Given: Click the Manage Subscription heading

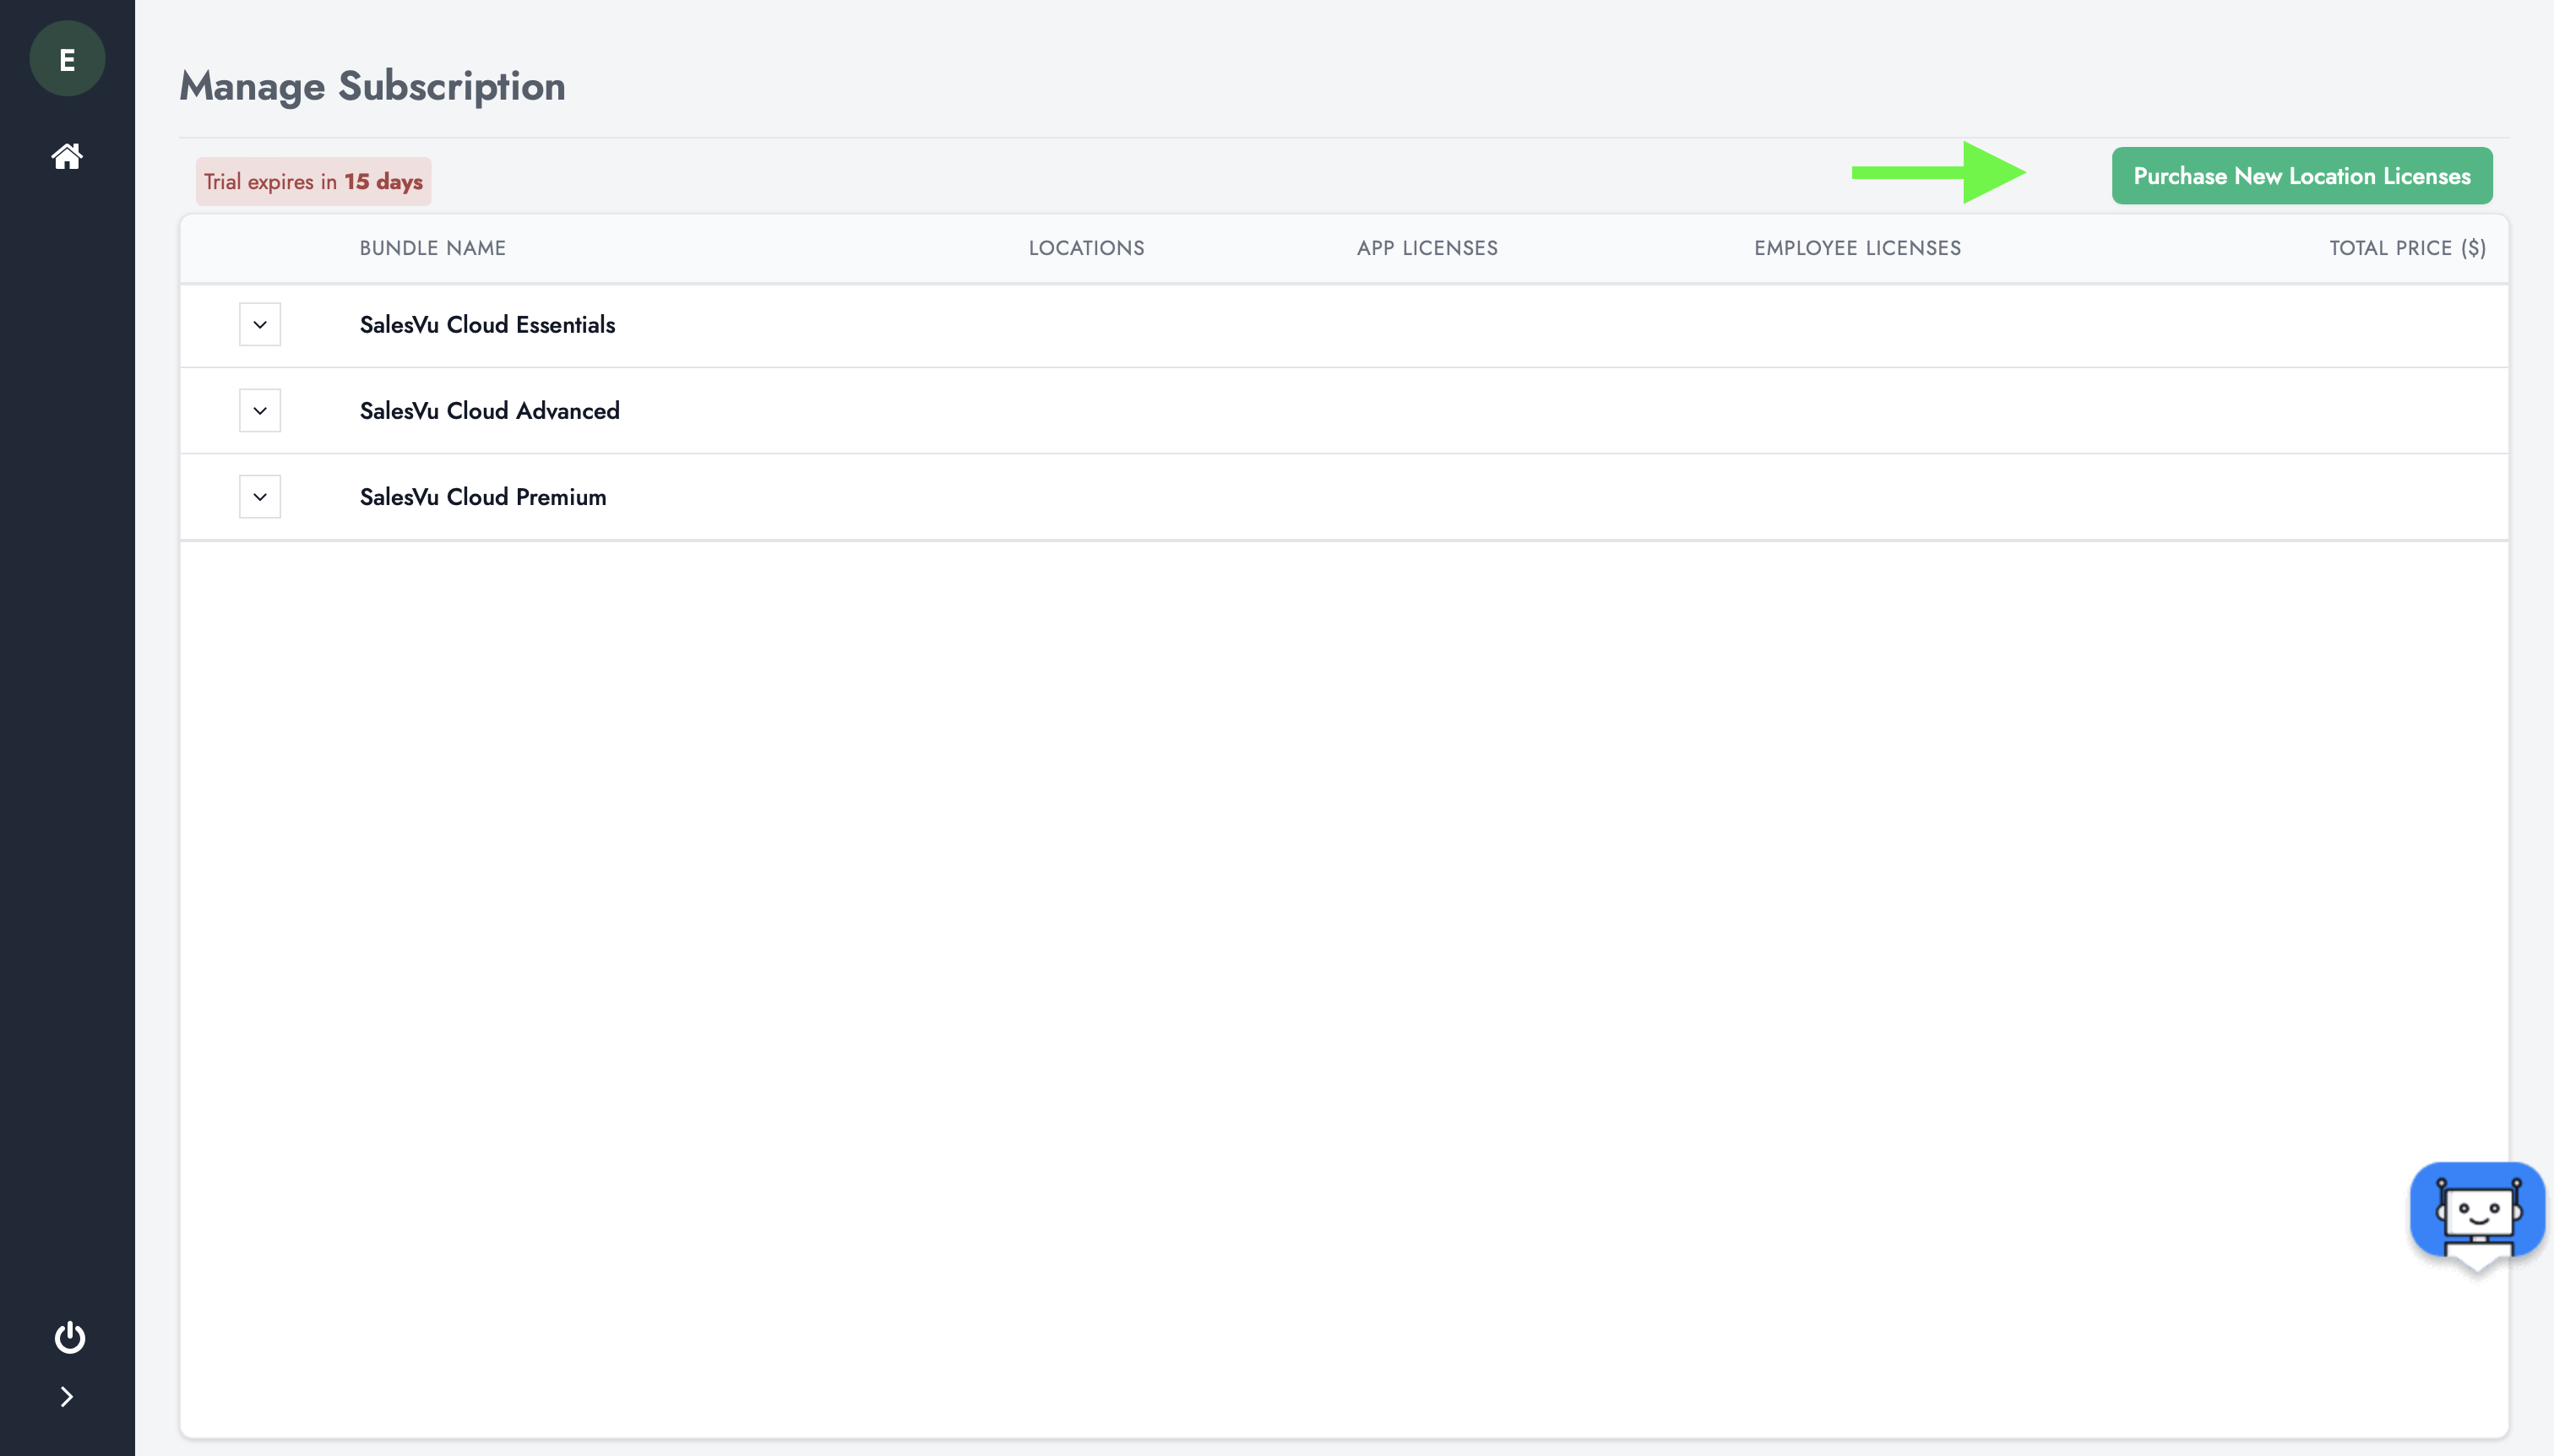Looking at the screenshot, I should 372,87.
